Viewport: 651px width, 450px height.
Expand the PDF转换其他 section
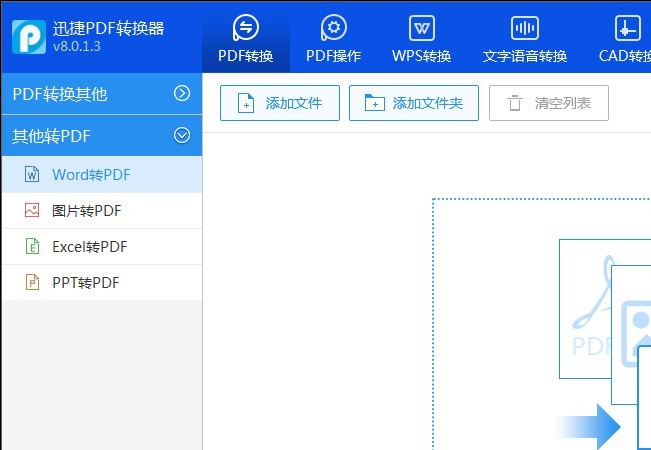(x=102, y=94)
